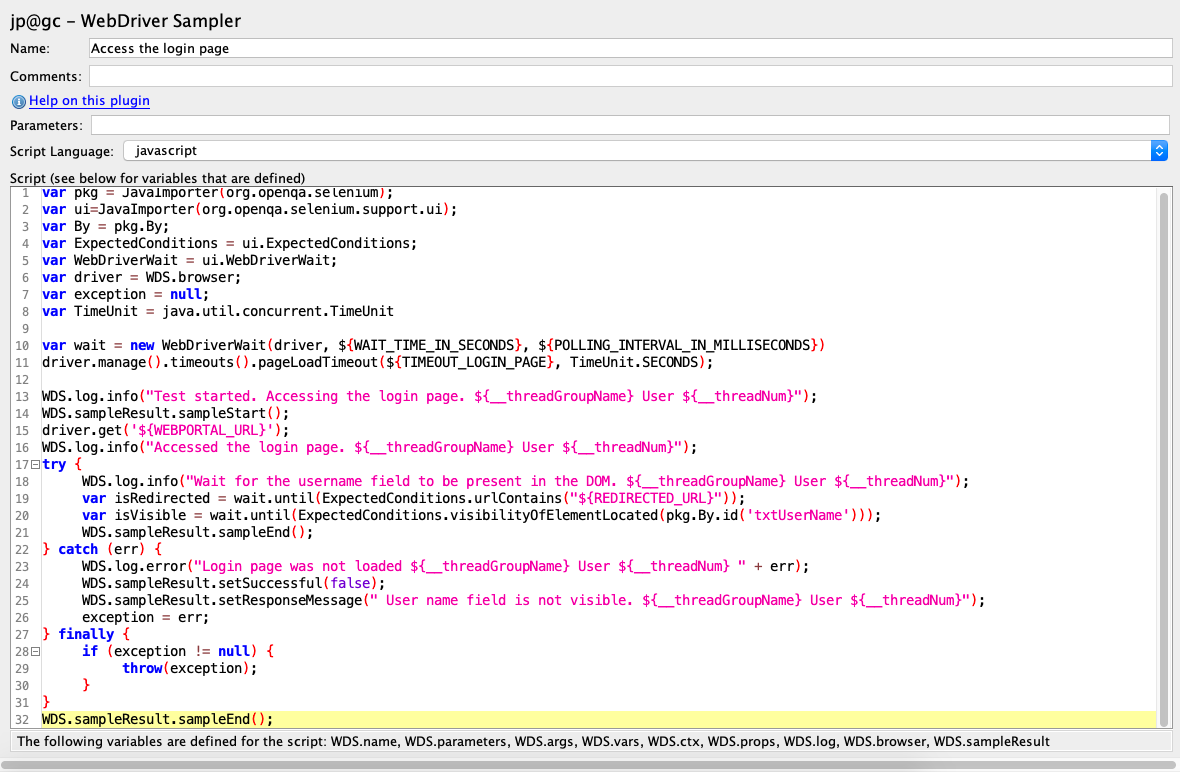Click the 'Login page was not loaded' string on line 23
This screenshot has width=1180, height=772.
470,567
